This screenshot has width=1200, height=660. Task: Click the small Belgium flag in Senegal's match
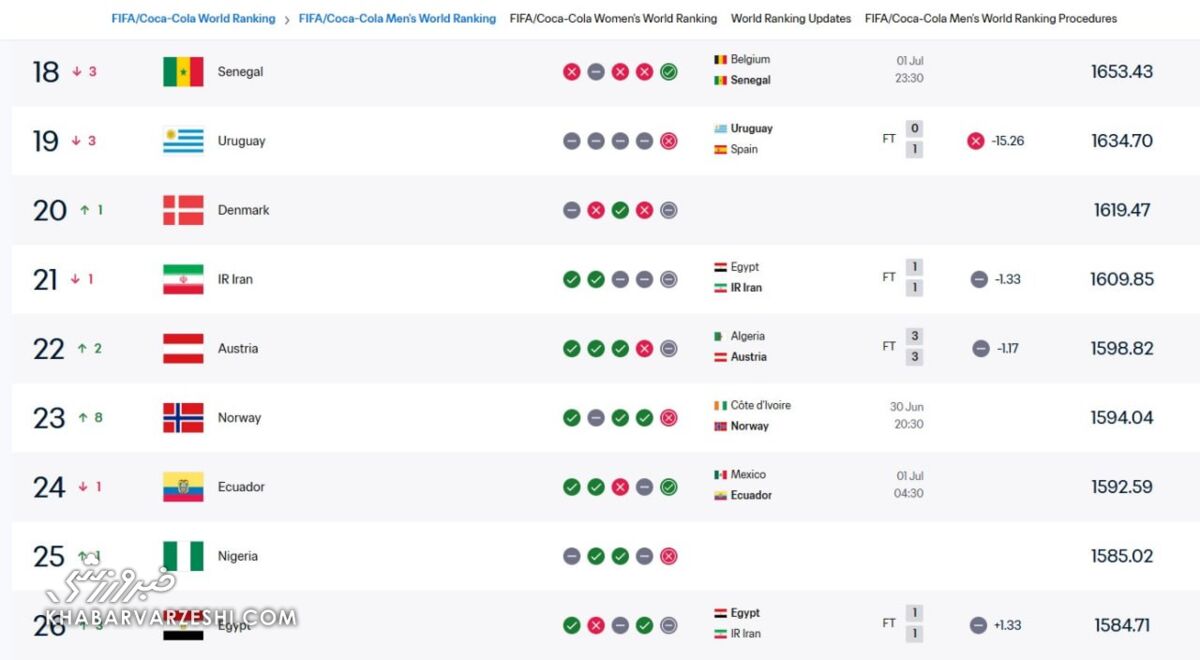tap(720, 60)
